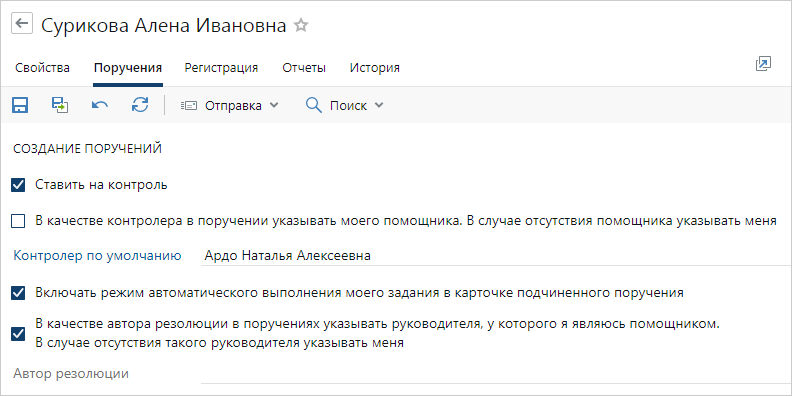Click the magnifier Поиск icon
792x396 pixels.
point(314,105)
